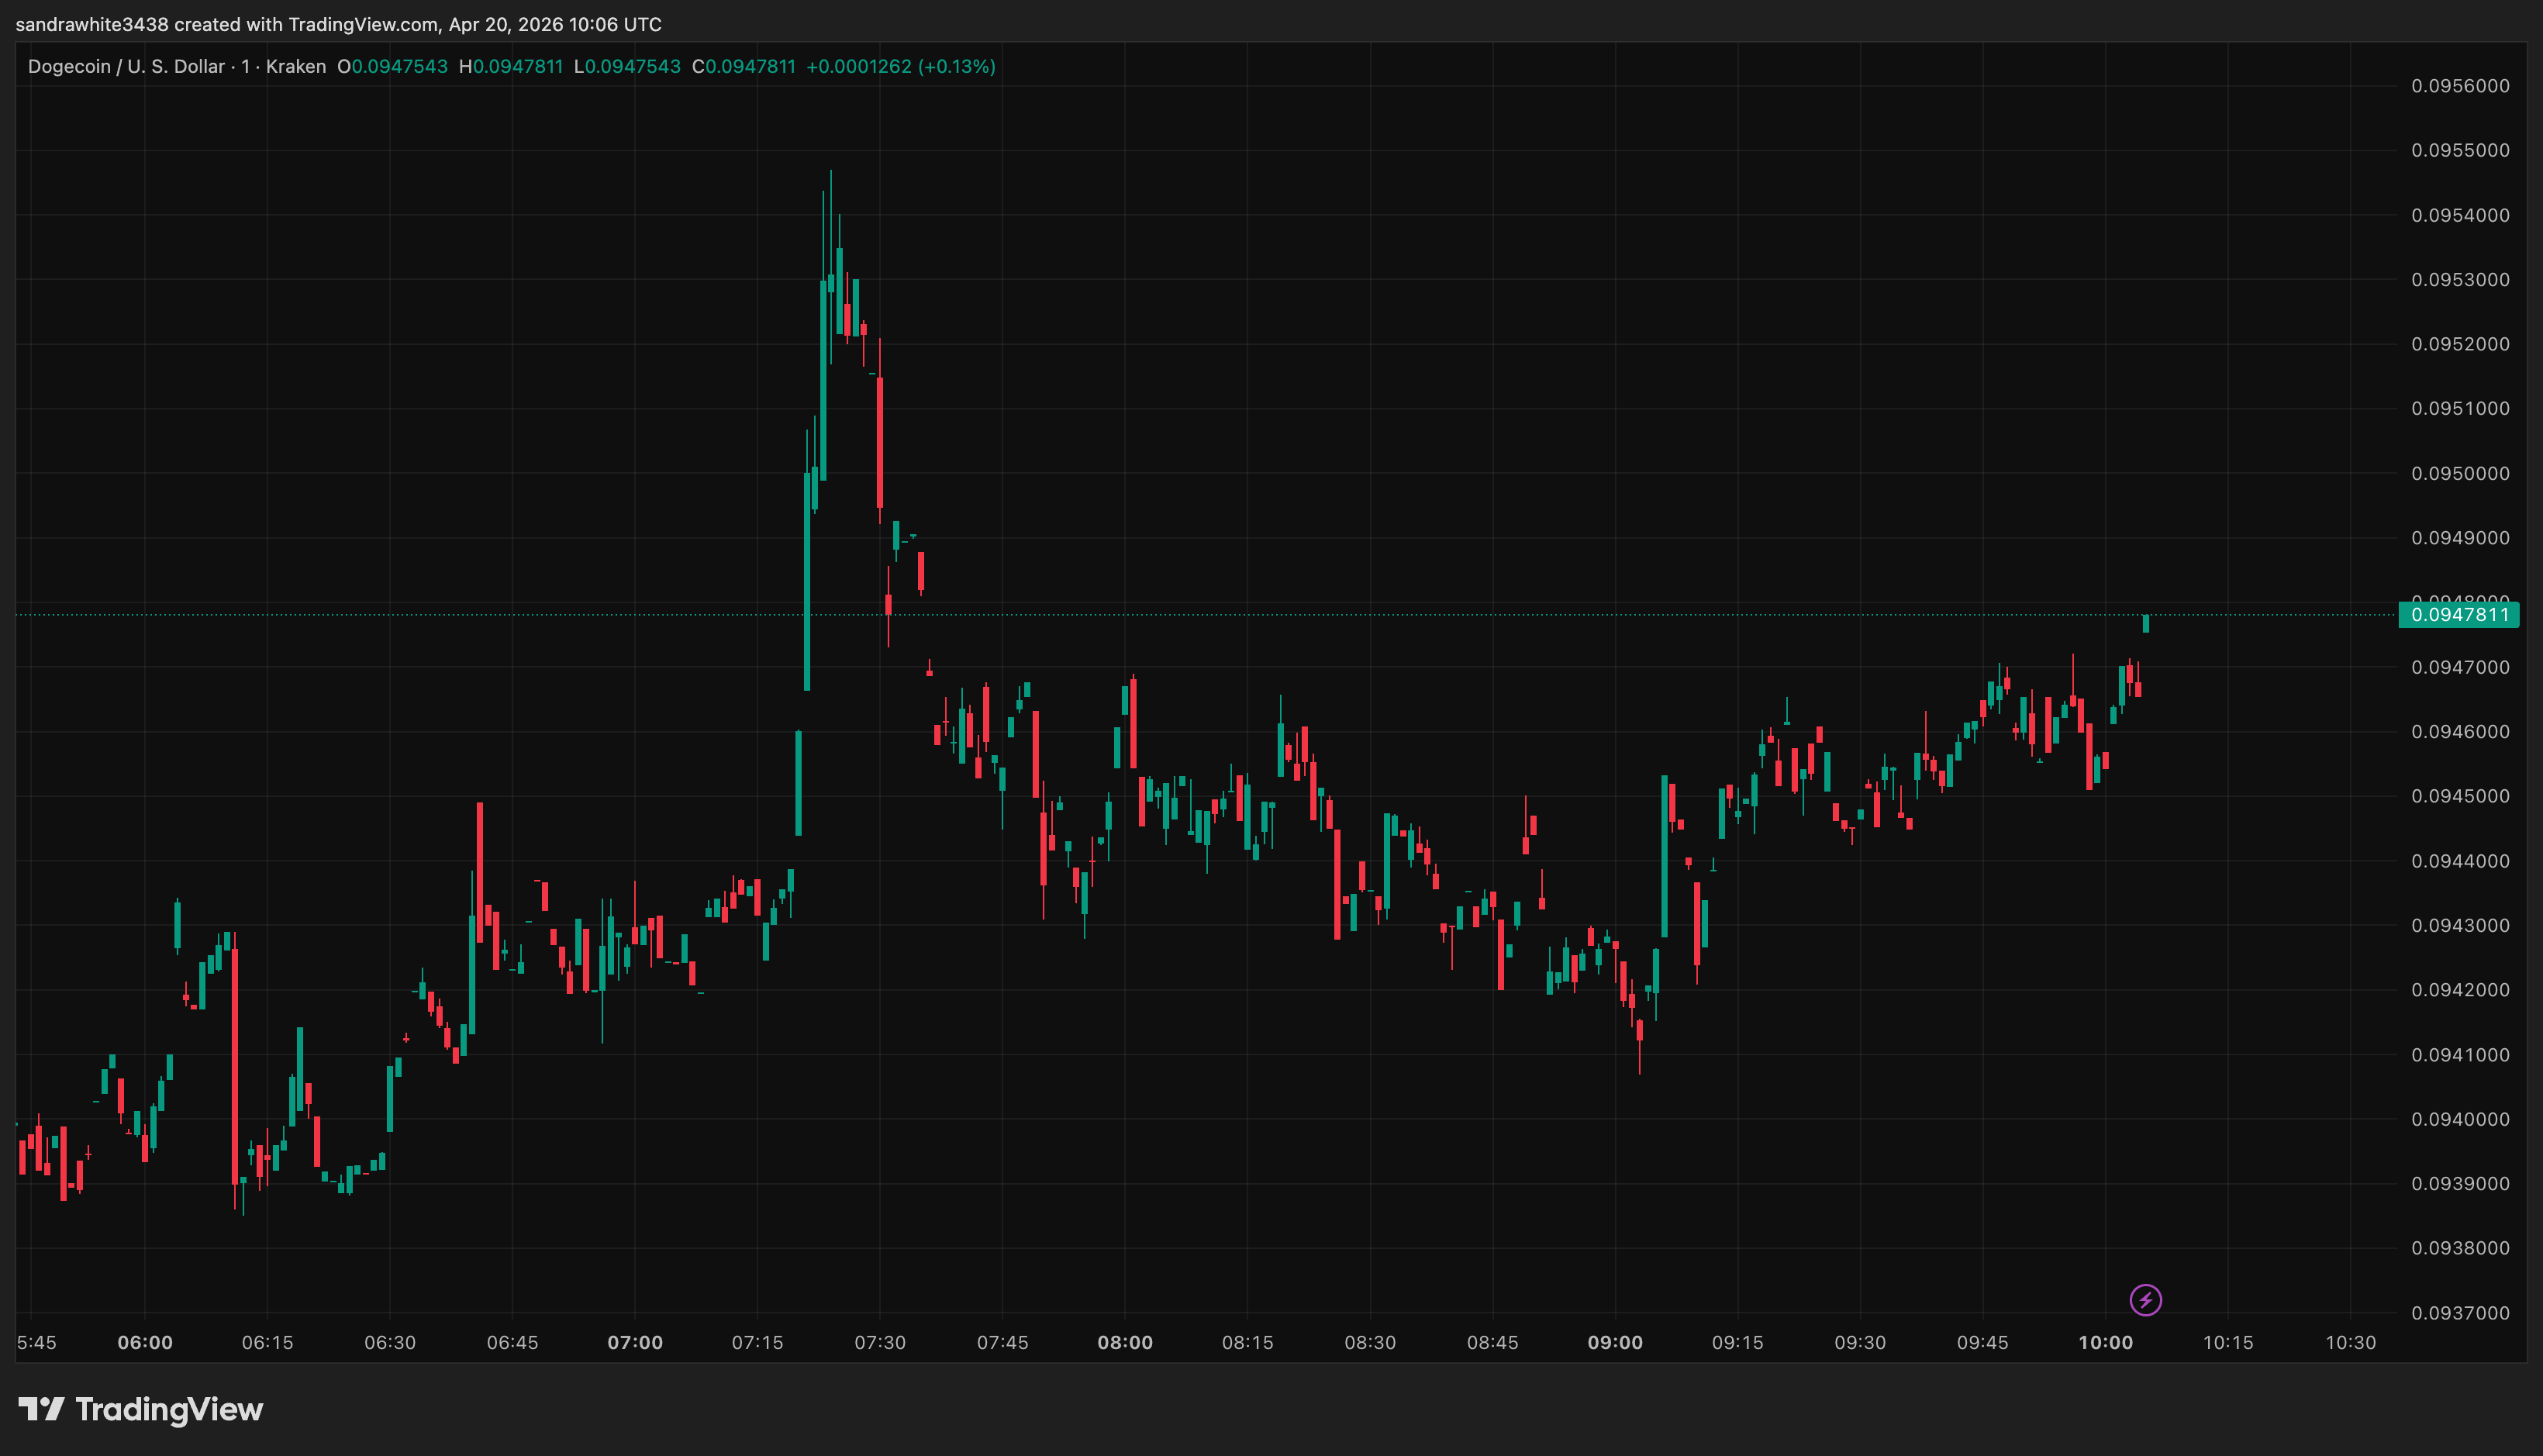Click the 0.0951000 price axis label
Image resolution: width=2543 pixels, height=1456 pixels.
point(2460,408)
